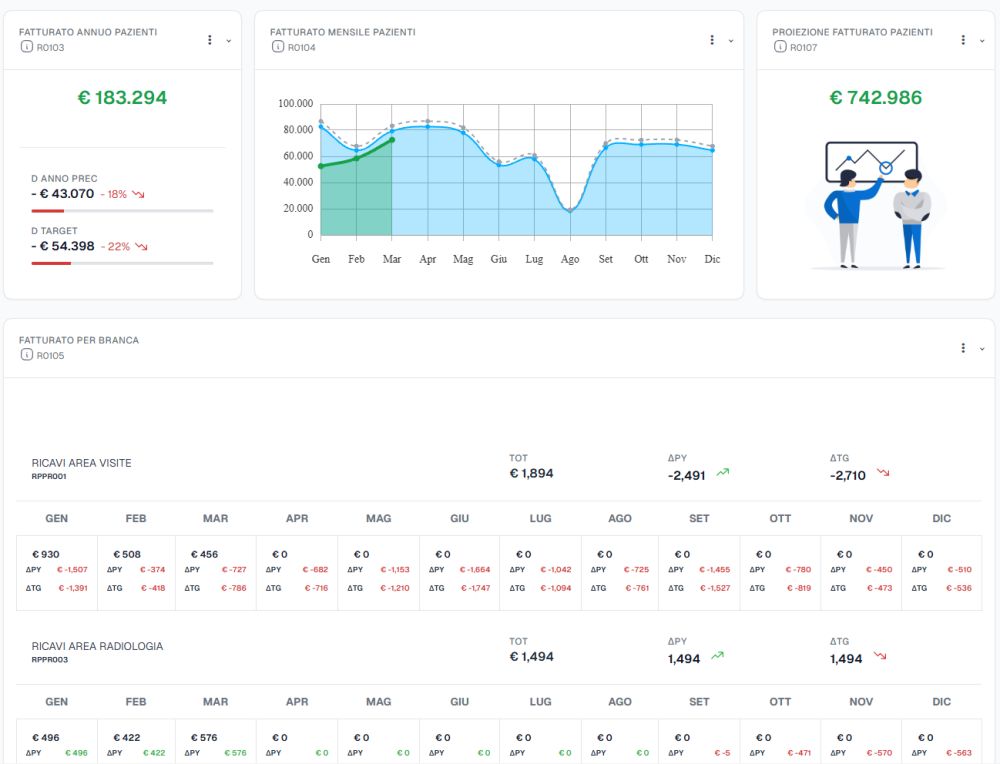This screenshot has width=1000, height=764.
Task: Click the RICAVI AREA RADIOLOGIA title
Action: coord(98,646)
